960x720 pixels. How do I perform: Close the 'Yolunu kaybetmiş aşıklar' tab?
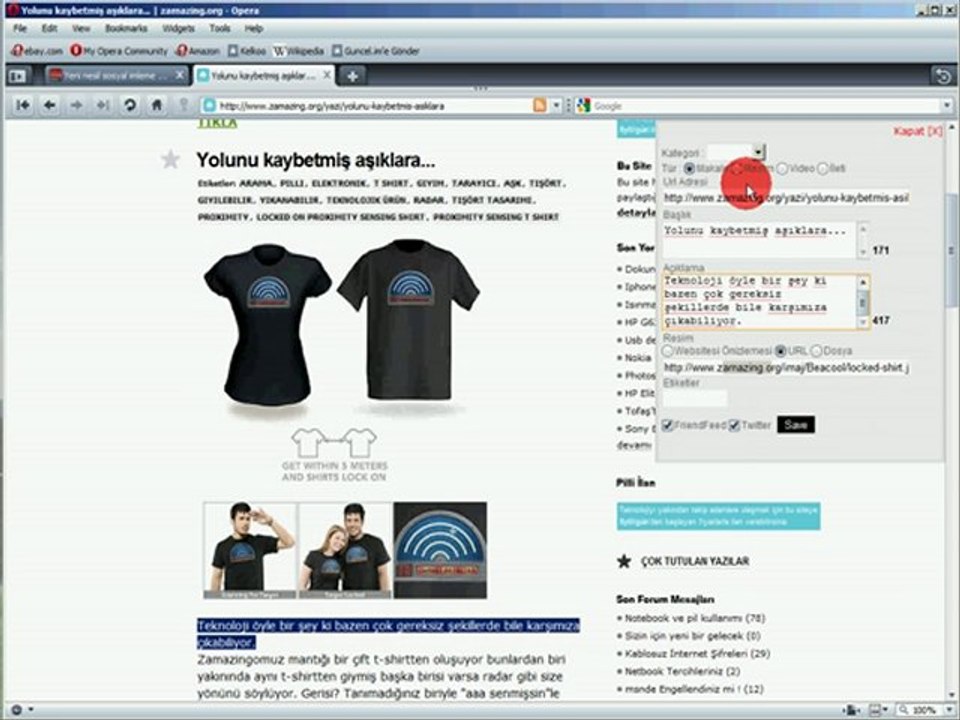(327, 75)
